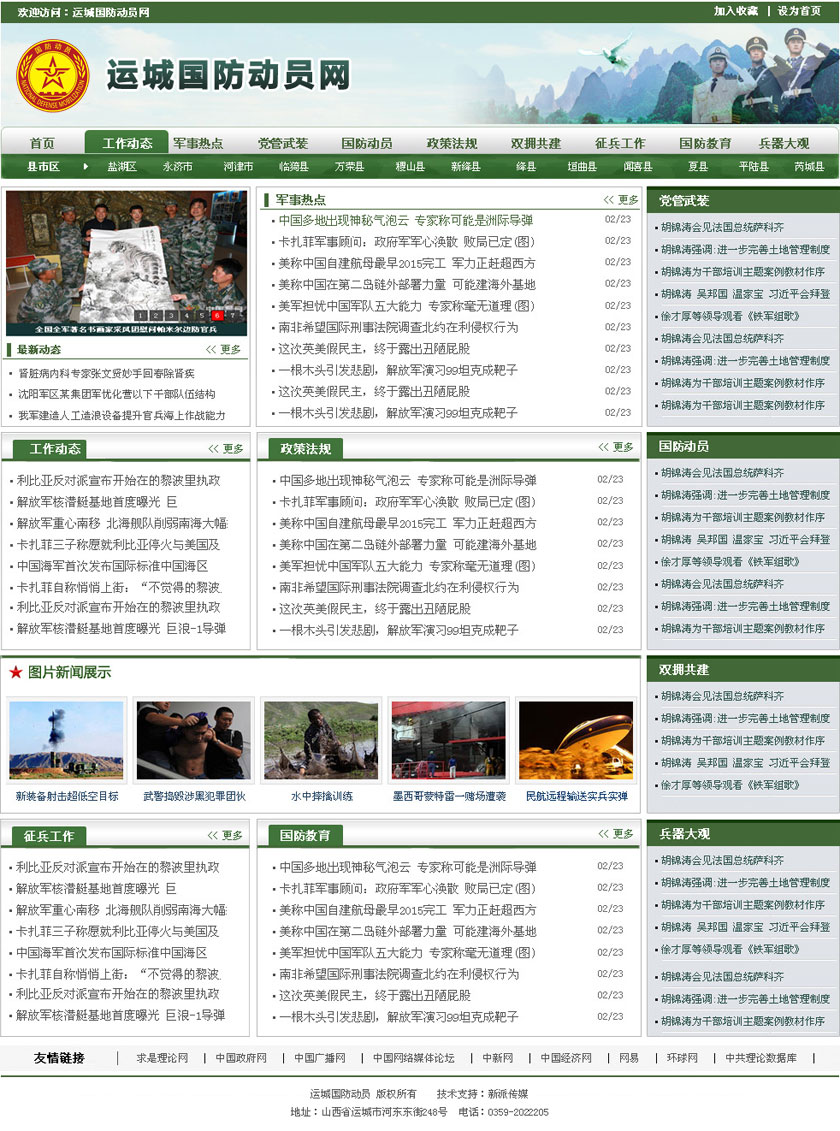This screenshot has height=1131, width=840.
Task: Open 水中摔擒训练 photo thumbnail
Action: 322,739
